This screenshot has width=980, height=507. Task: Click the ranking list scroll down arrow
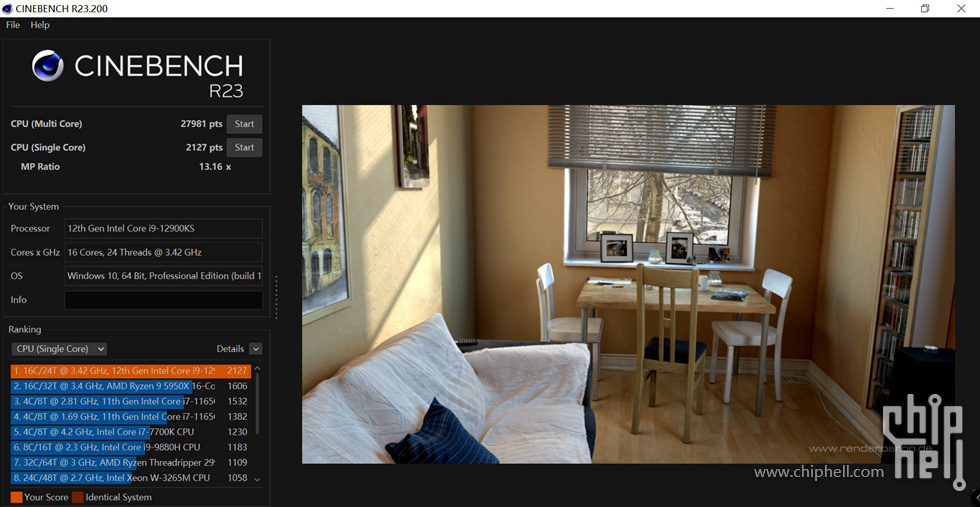click(x=257, y=479)
